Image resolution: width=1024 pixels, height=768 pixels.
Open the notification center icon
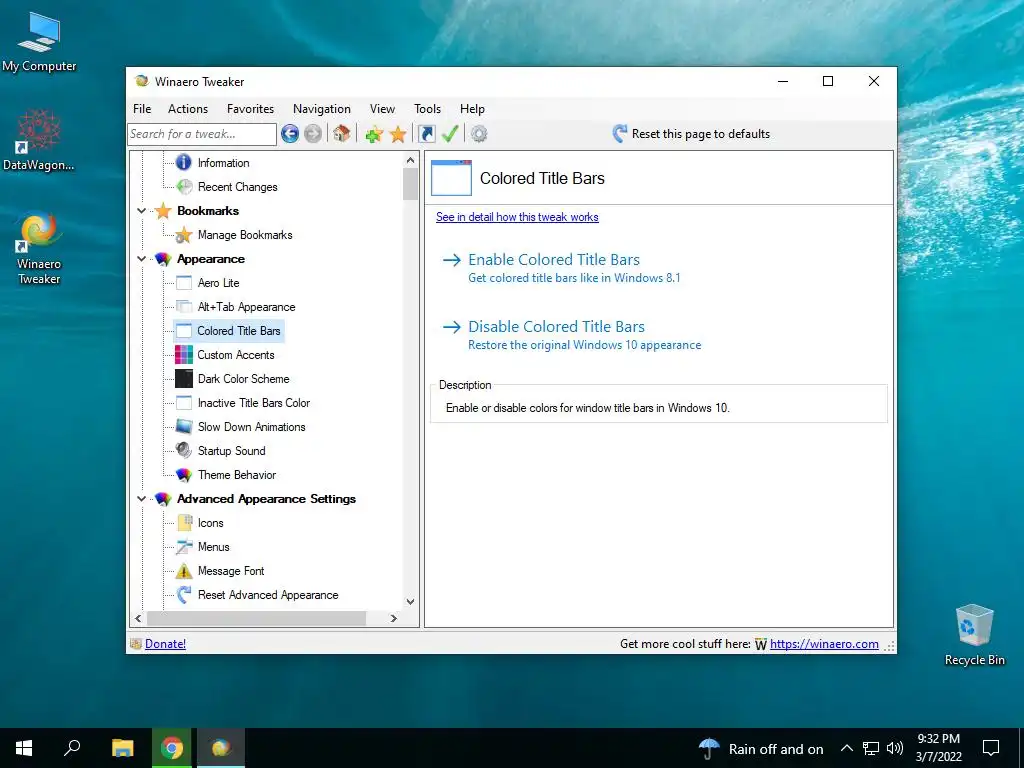[991, 748]
